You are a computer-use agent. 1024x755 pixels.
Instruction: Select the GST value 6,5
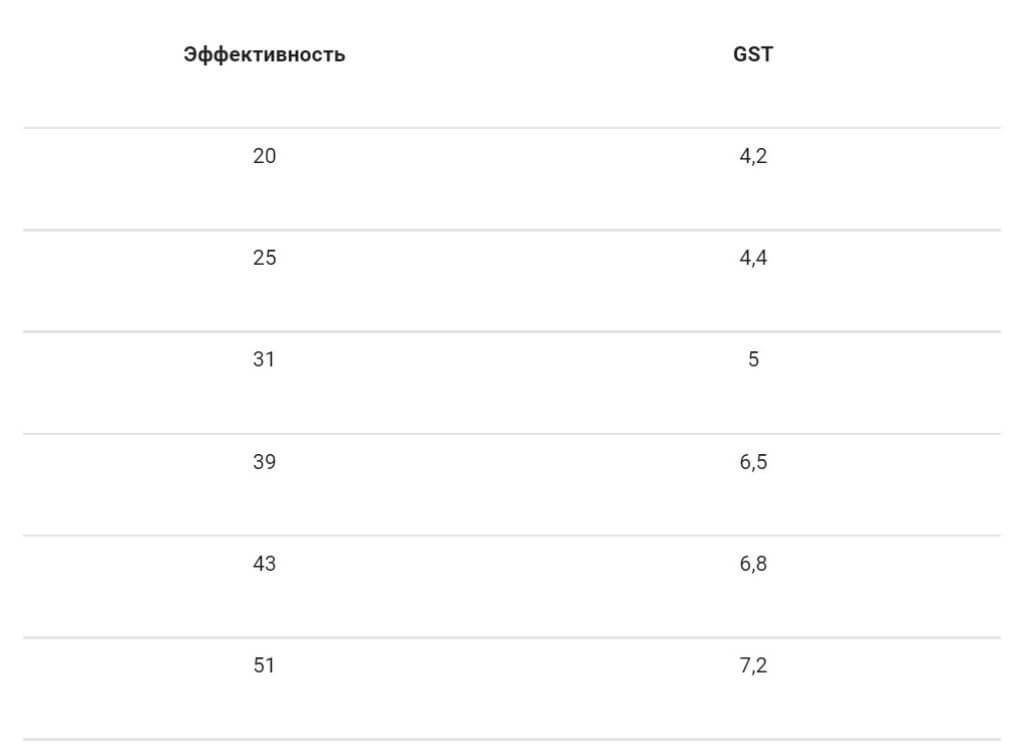point(753,462)
